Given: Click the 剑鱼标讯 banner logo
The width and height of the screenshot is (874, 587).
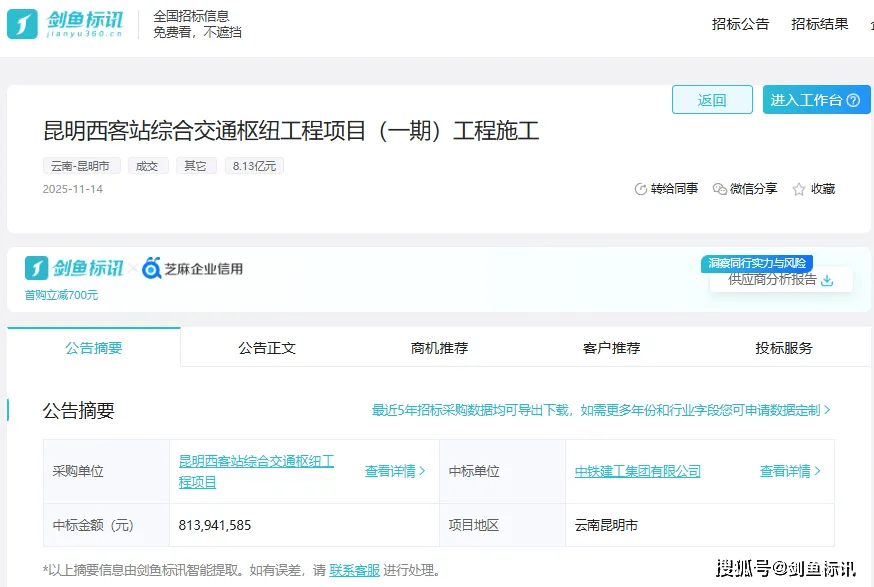Looking at the screenshot, I should click(75, 268).
